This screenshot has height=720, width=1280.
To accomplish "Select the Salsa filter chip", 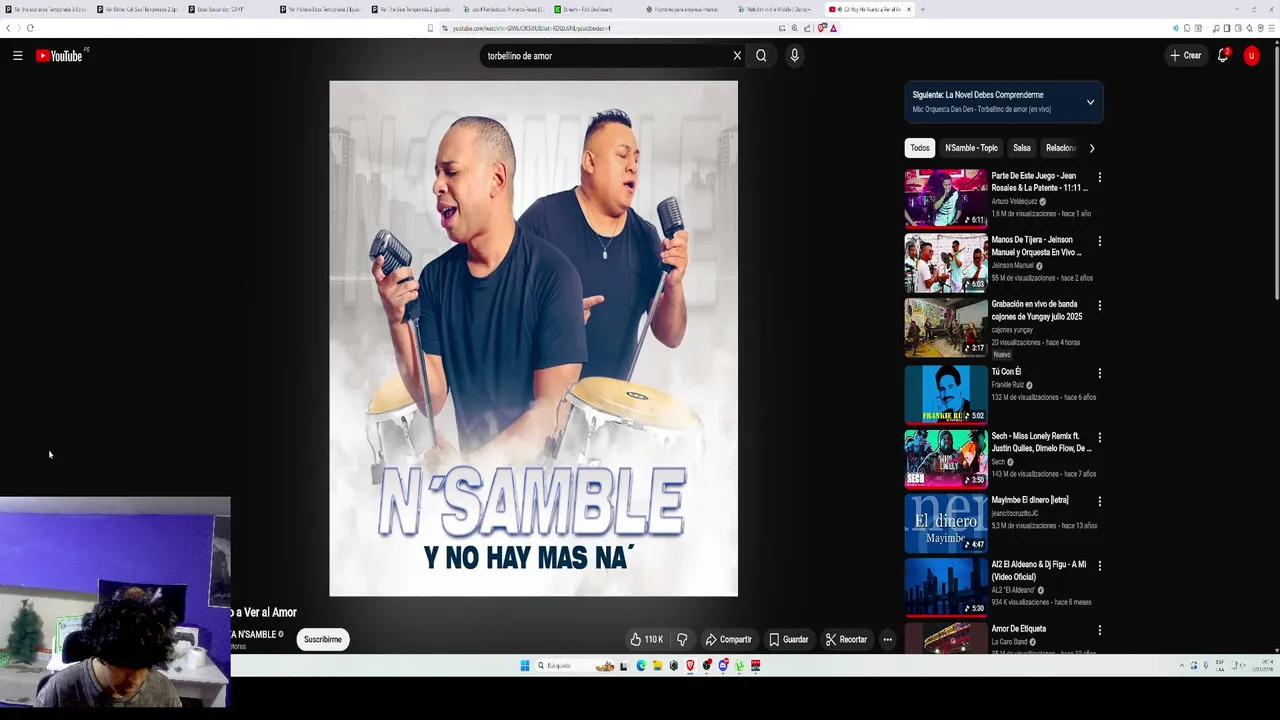I will pos(1021,148).
